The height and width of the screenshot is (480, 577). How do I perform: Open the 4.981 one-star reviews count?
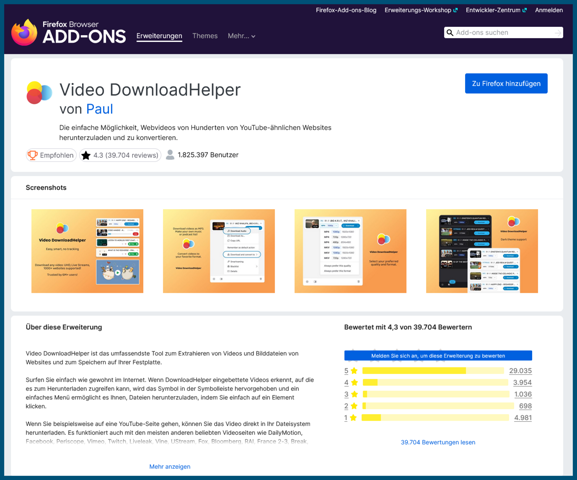point(523,417)
